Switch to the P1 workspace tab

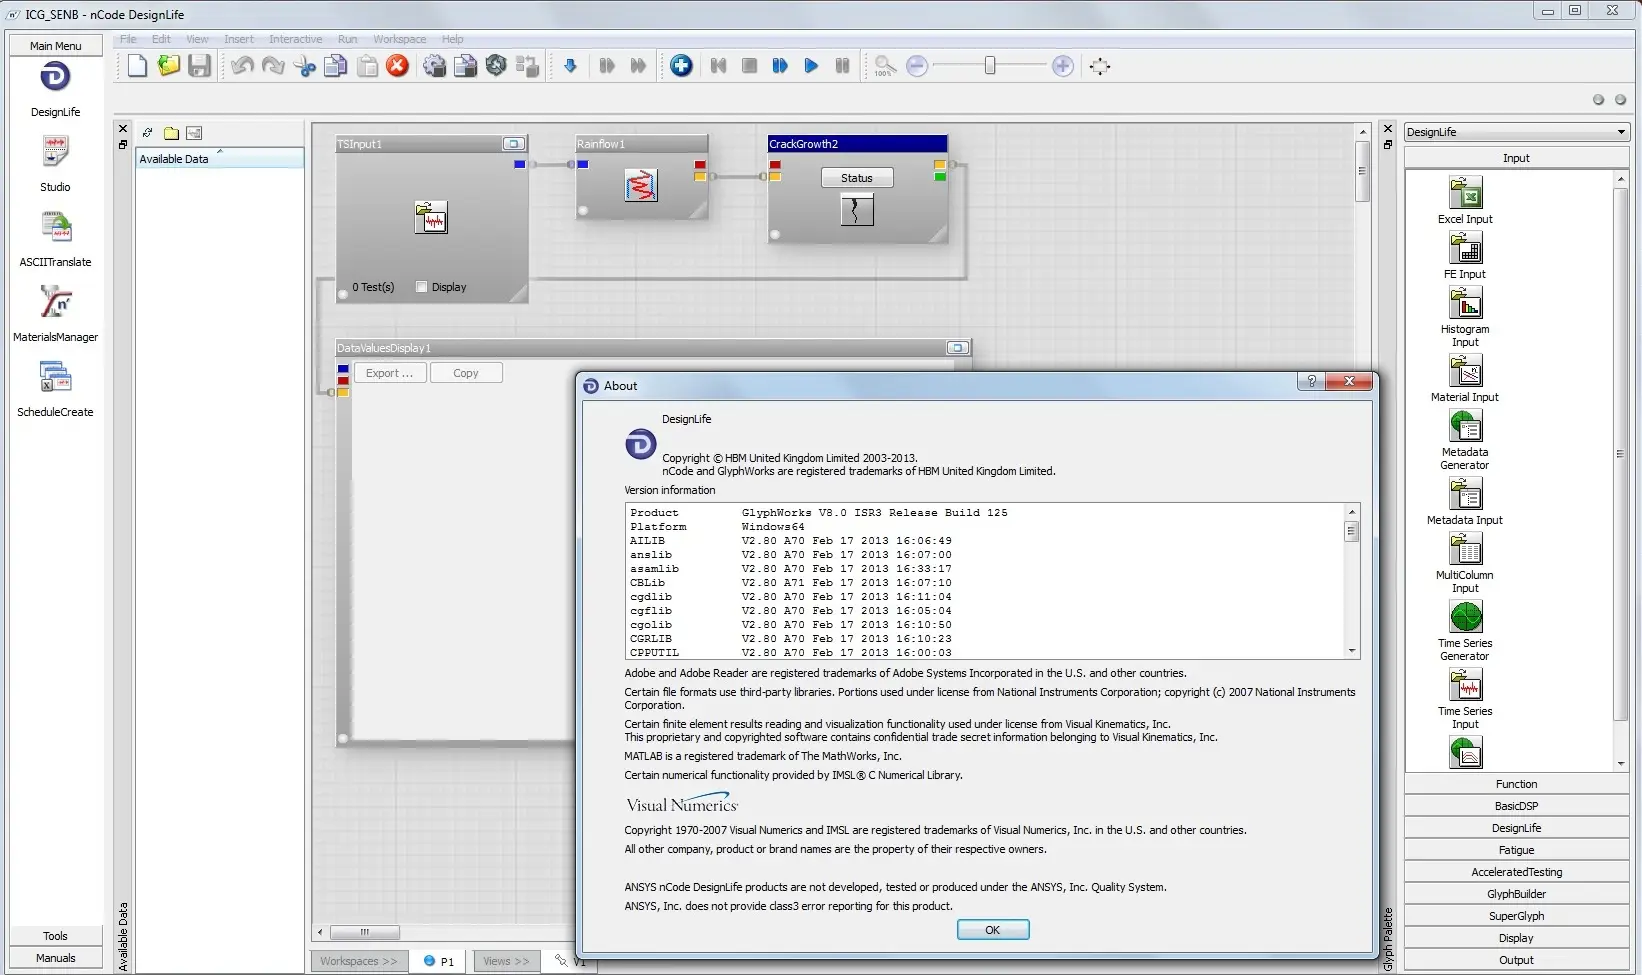[438, 961]
